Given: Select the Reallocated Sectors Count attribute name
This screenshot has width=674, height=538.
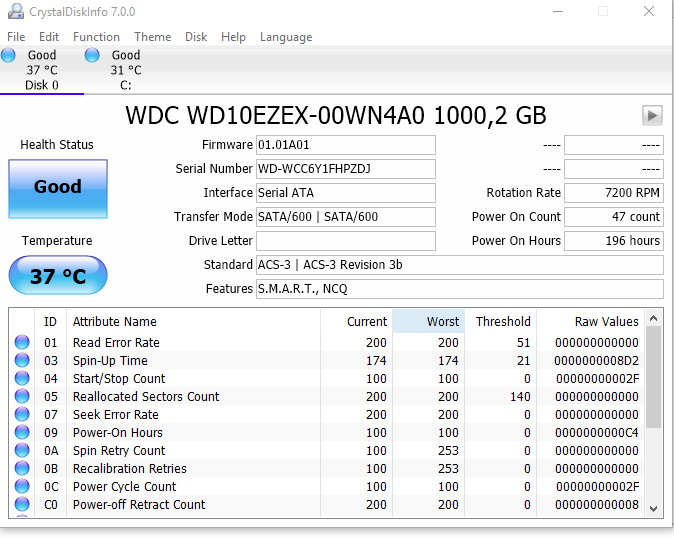Looking at the screenshot, I should tap(146, 397).
